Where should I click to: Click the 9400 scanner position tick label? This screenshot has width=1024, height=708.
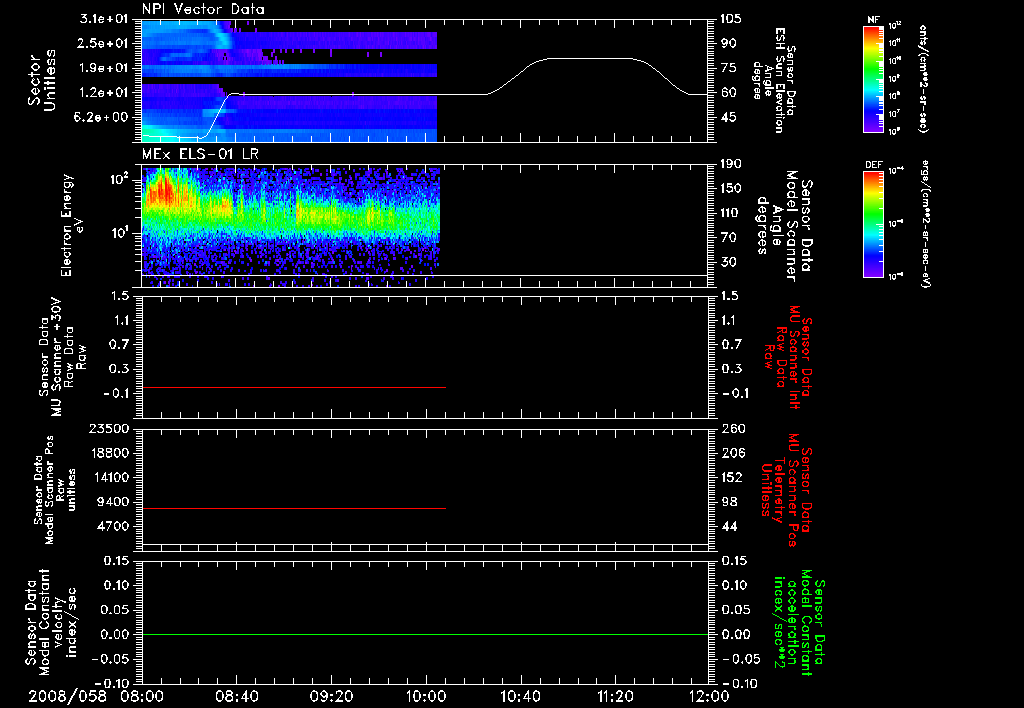[x=112, y=502]
